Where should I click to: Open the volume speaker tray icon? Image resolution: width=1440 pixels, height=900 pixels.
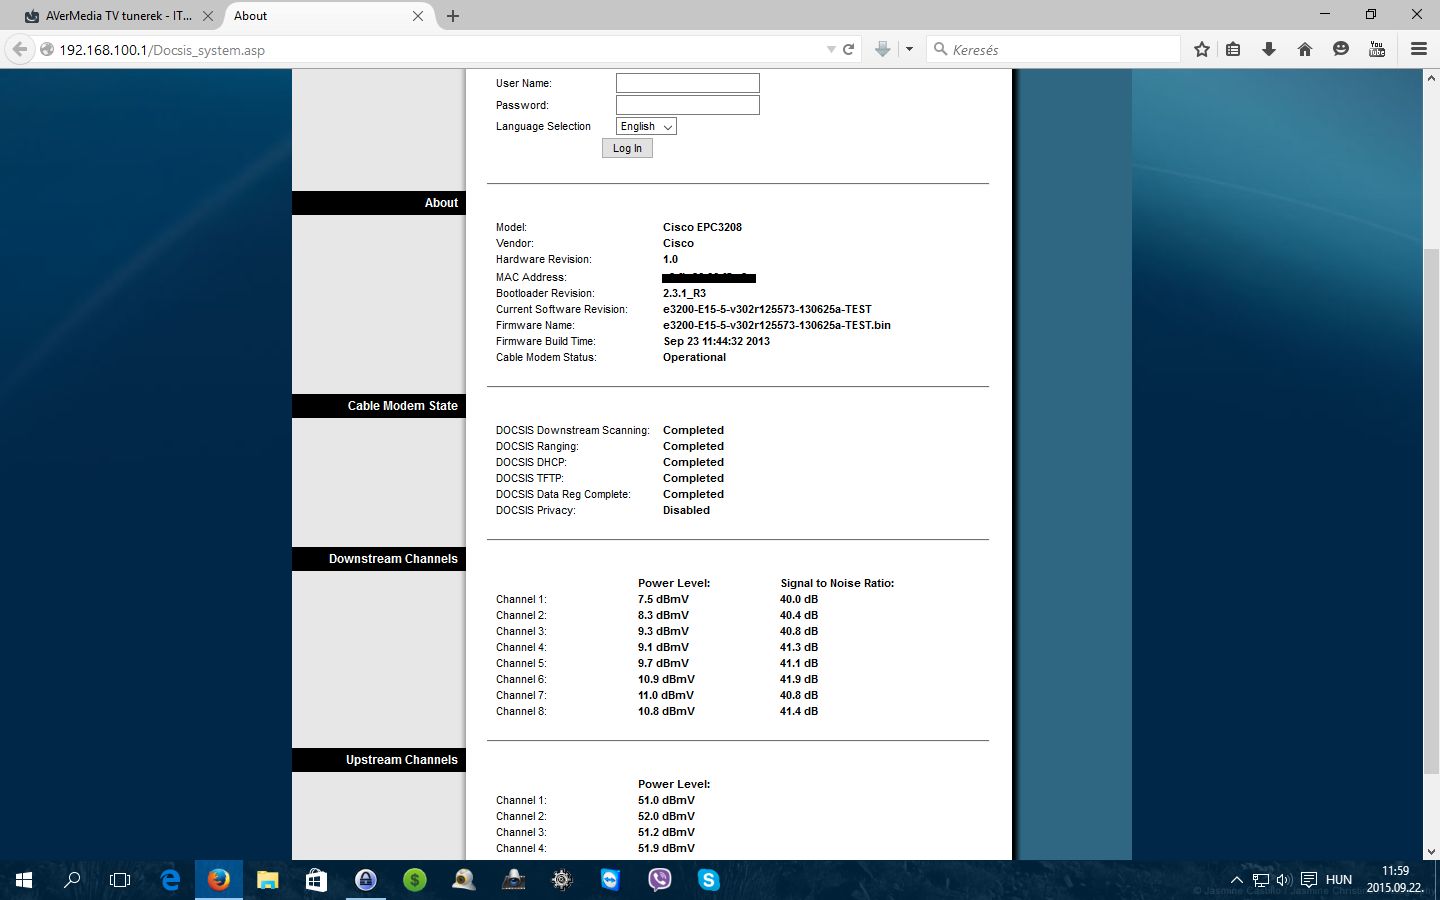1284,880
